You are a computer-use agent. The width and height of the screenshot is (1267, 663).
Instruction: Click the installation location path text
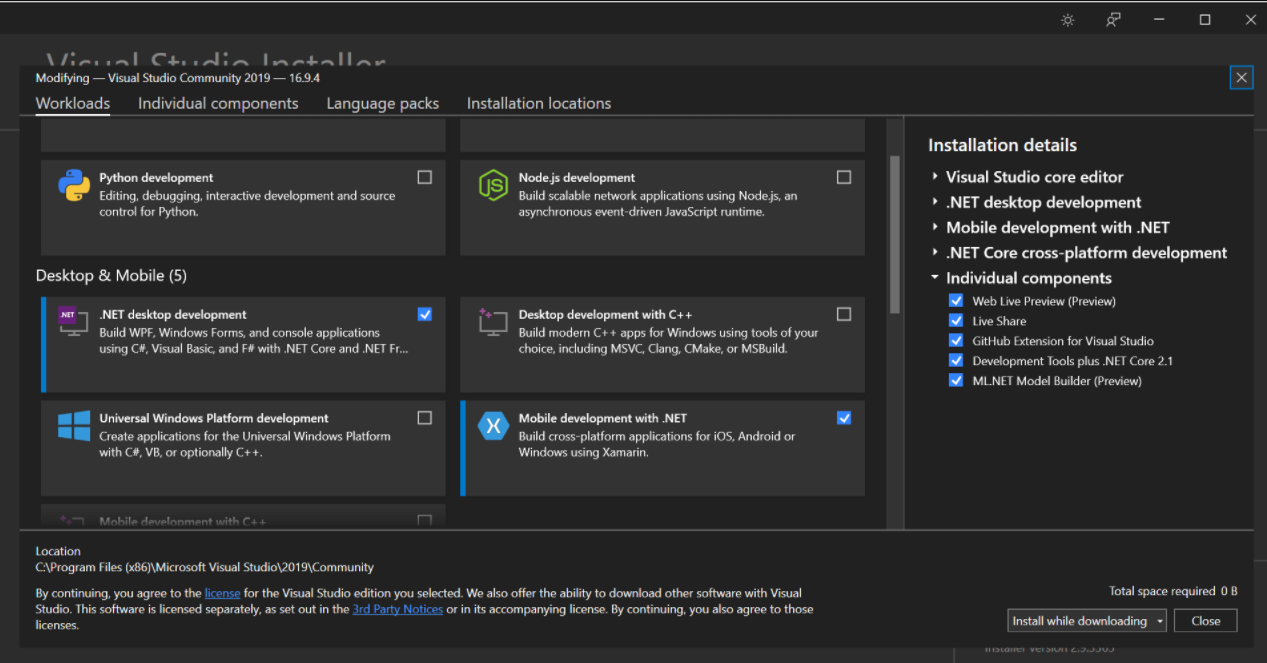click(x=205, y=567)
